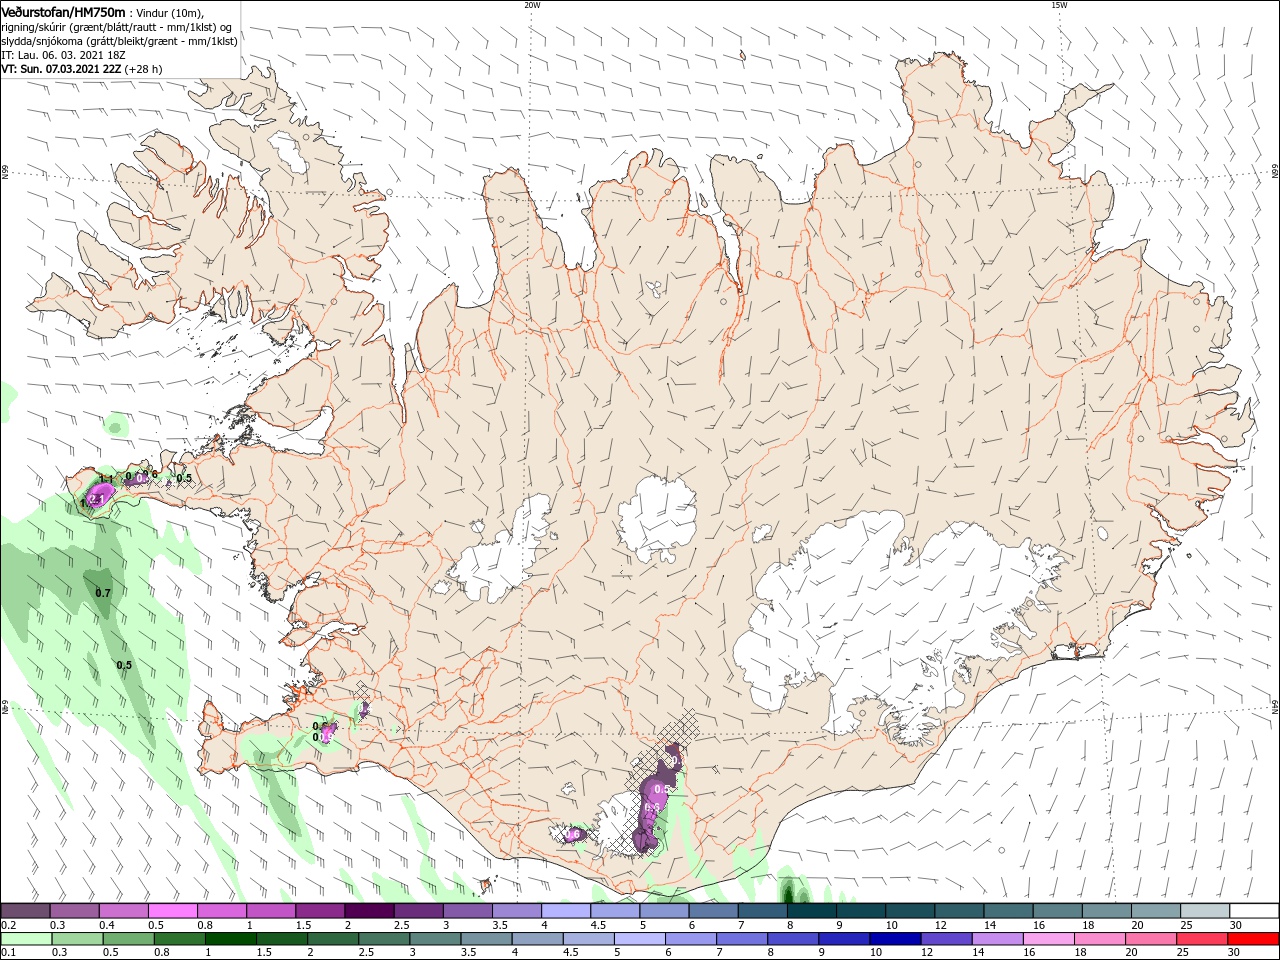Image resolution: width=1280 pixels, height=960 pixels.
Task: Click the bright pink 0.5 swatch in upper legend row
Action: coord(172,911)
